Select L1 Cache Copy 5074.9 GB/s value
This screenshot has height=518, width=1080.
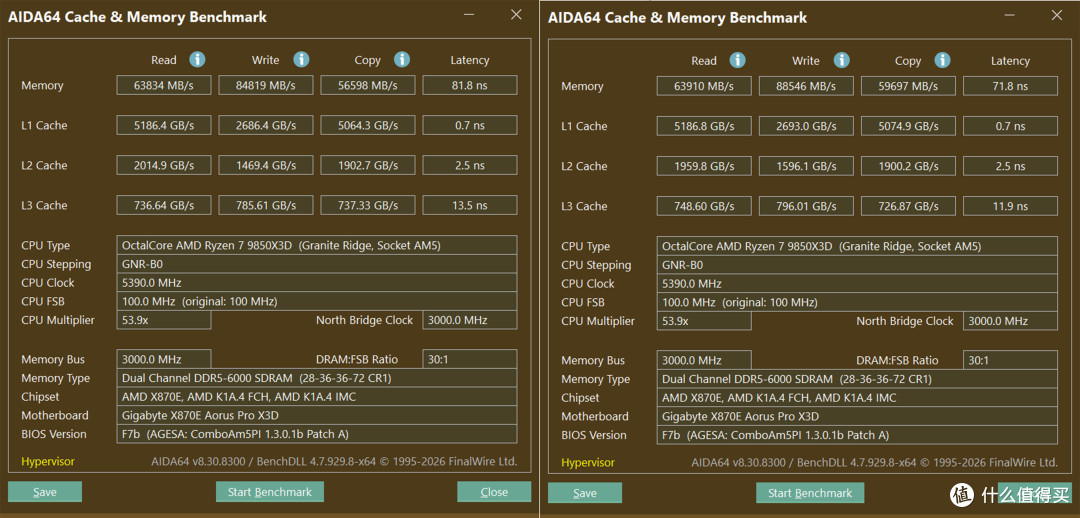[x=908, y=126]
